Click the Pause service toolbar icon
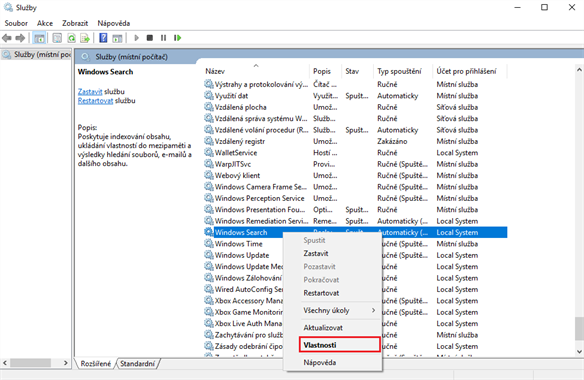This screenshot has width=584, height=380. click(x=164, y=38)
